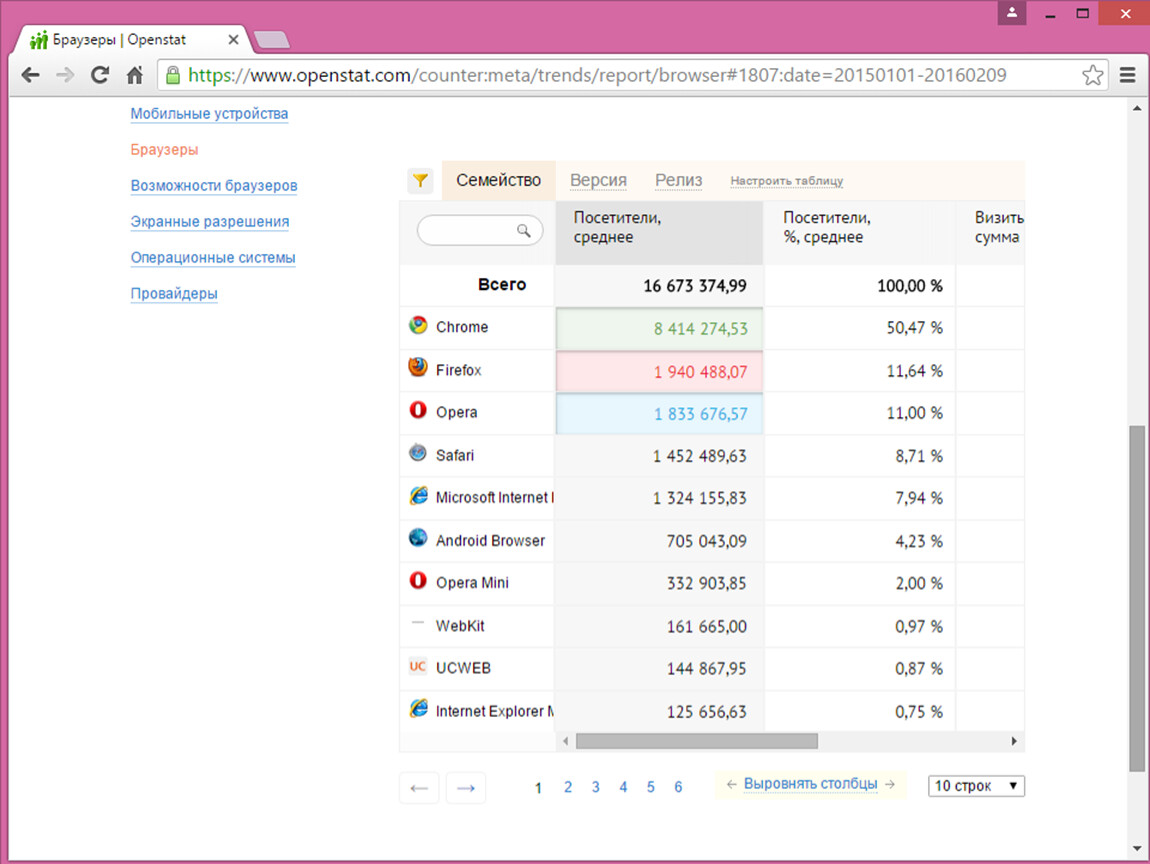Image resolution: width=1150 pixels, height=864 pixels.
Task: Click the red Firefox value 1 940 488,07
Action: click(700, 372)
